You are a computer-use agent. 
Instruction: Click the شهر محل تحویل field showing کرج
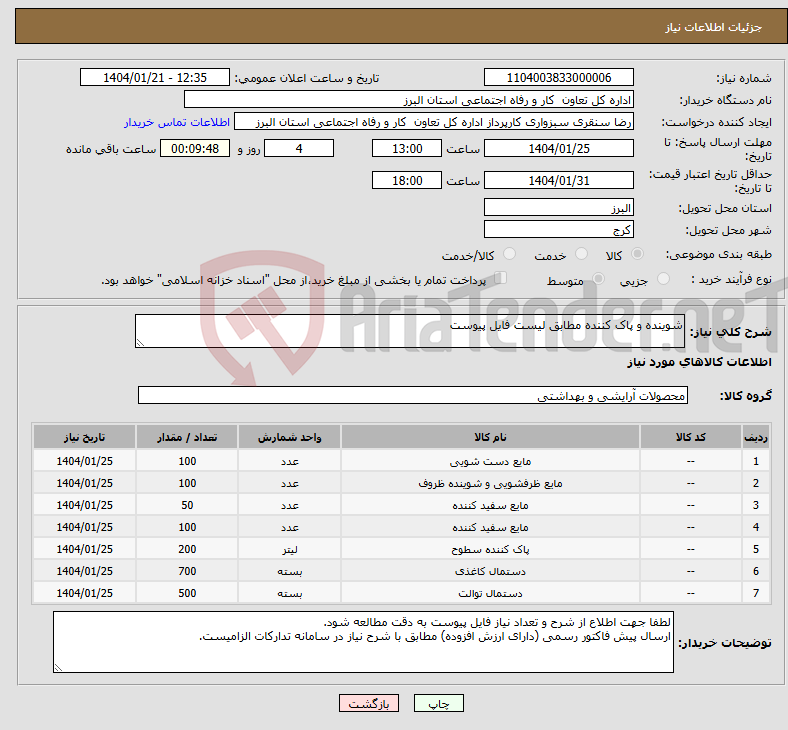coord(558,230)
